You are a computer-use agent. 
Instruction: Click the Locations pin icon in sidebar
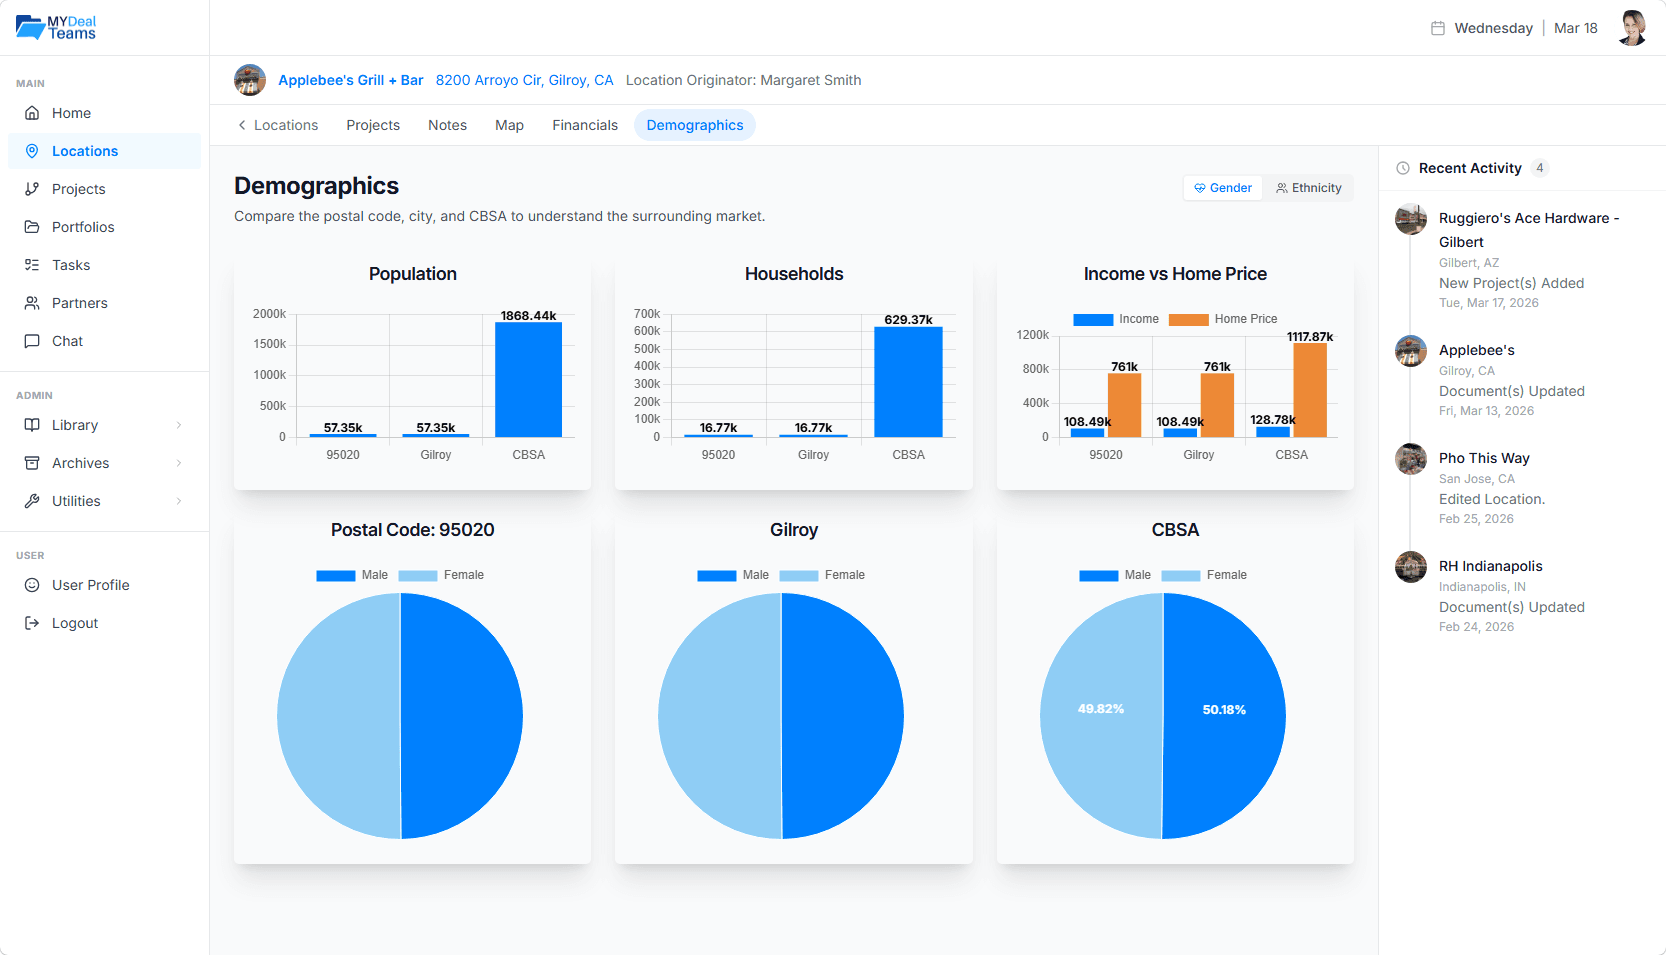coord(32,151)
